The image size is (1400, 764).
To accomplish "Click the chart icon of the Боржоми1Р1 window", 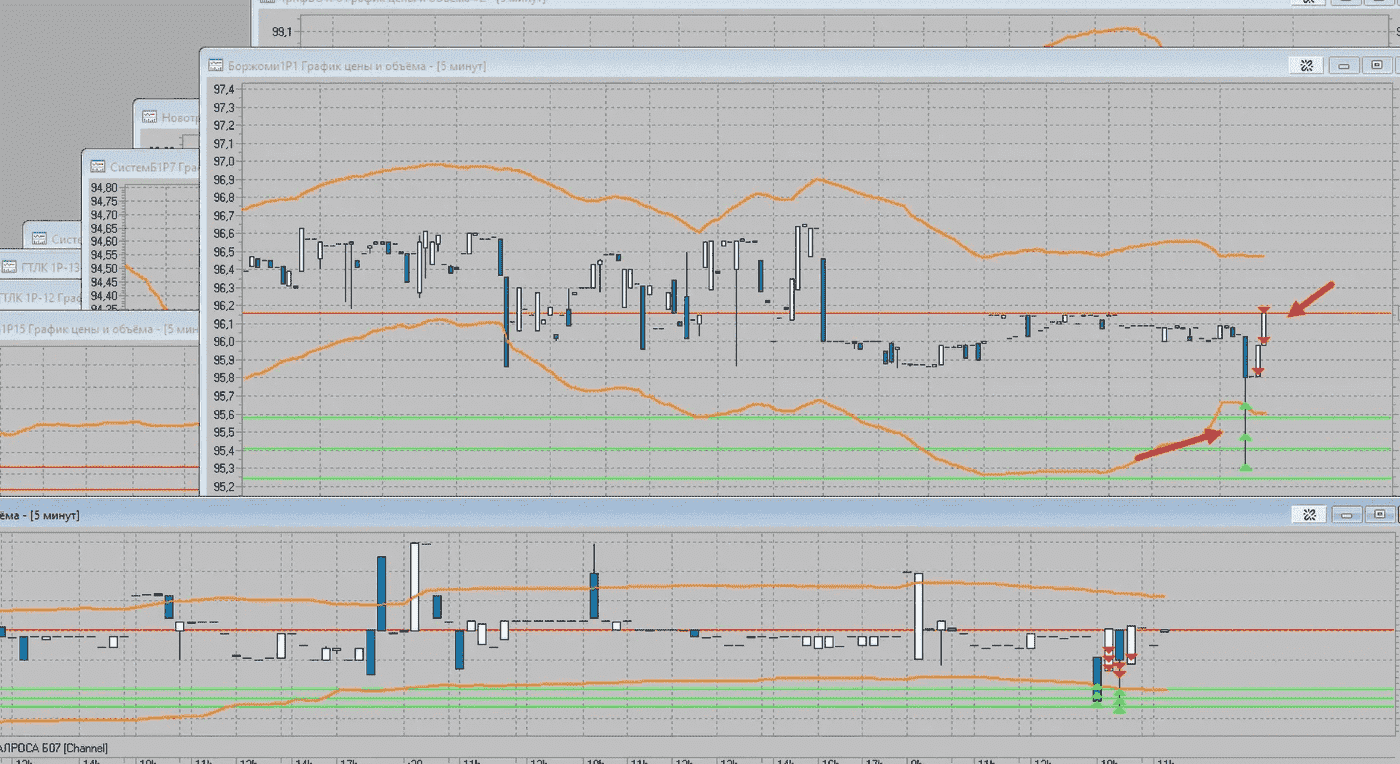I will [x=215, y=66].
